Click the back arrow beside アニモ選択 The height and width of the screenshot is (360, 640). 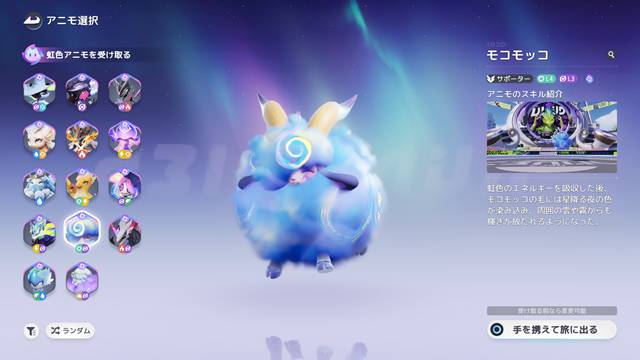coord(32,21)
